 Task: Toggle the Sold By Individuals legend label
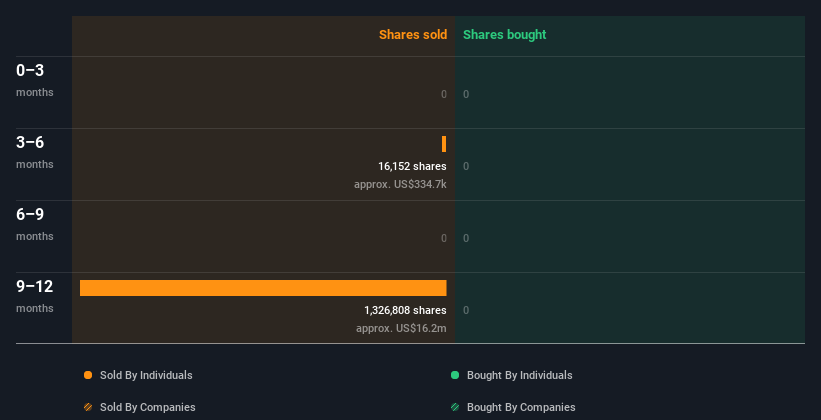click(146, 375)
